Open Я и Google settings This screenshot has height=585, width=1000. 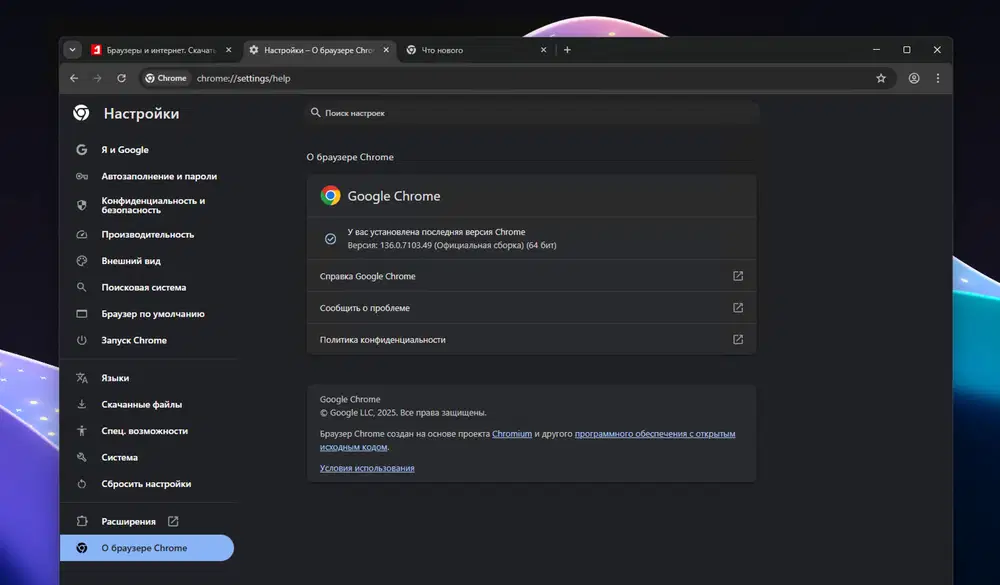coord(124,149)
